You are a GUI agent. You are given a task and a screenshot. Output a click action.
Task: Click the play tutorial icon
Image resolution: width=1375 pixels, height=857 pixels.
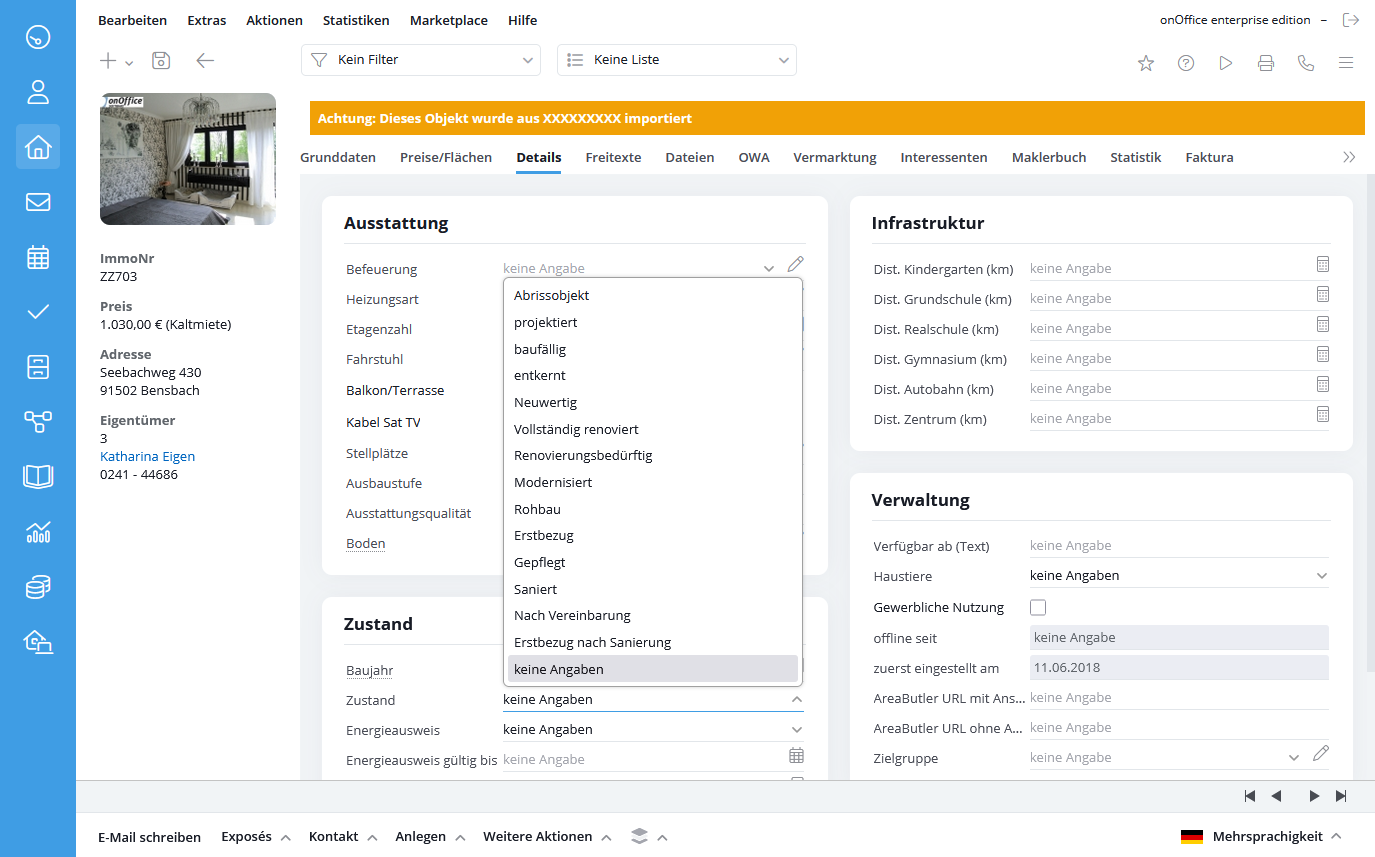(1226, 63)
